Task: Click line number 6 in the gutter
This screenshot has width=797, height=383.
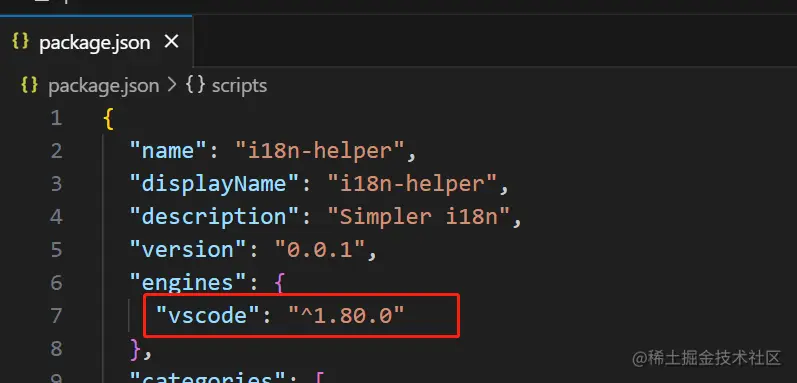Action: click(x=56, y=282)
